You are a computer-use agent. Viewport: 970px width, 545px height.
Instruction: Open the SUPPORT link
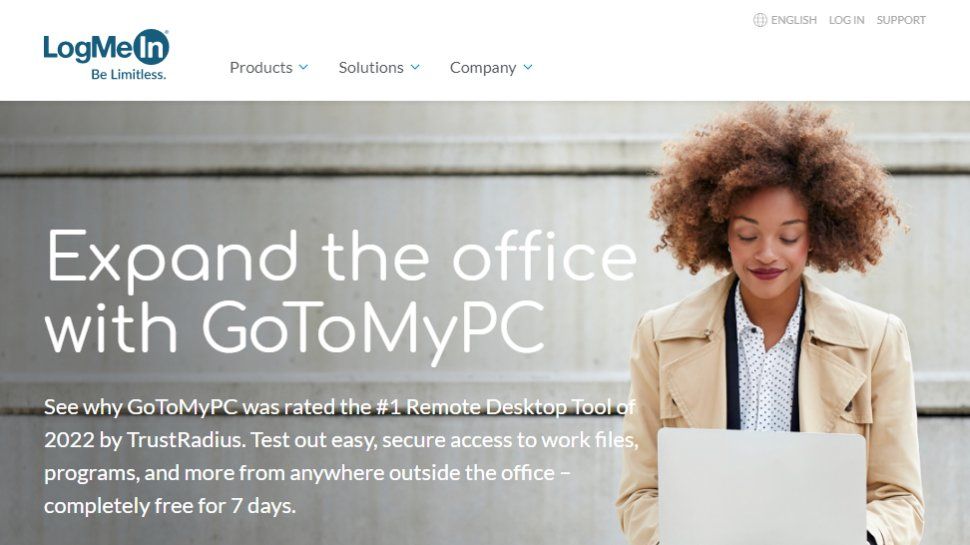coord(901,20)
